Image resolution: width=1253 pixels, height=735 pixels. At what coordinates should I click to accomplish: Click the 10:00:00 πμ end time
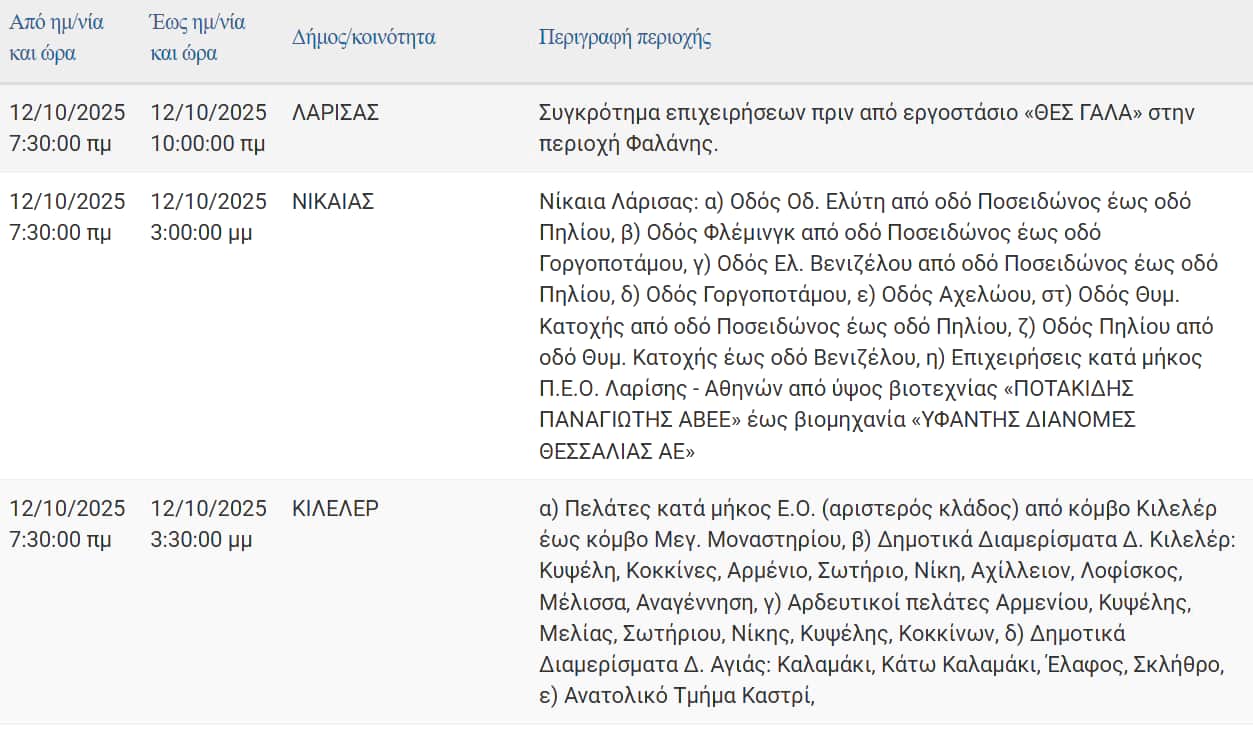click(208, 144)
